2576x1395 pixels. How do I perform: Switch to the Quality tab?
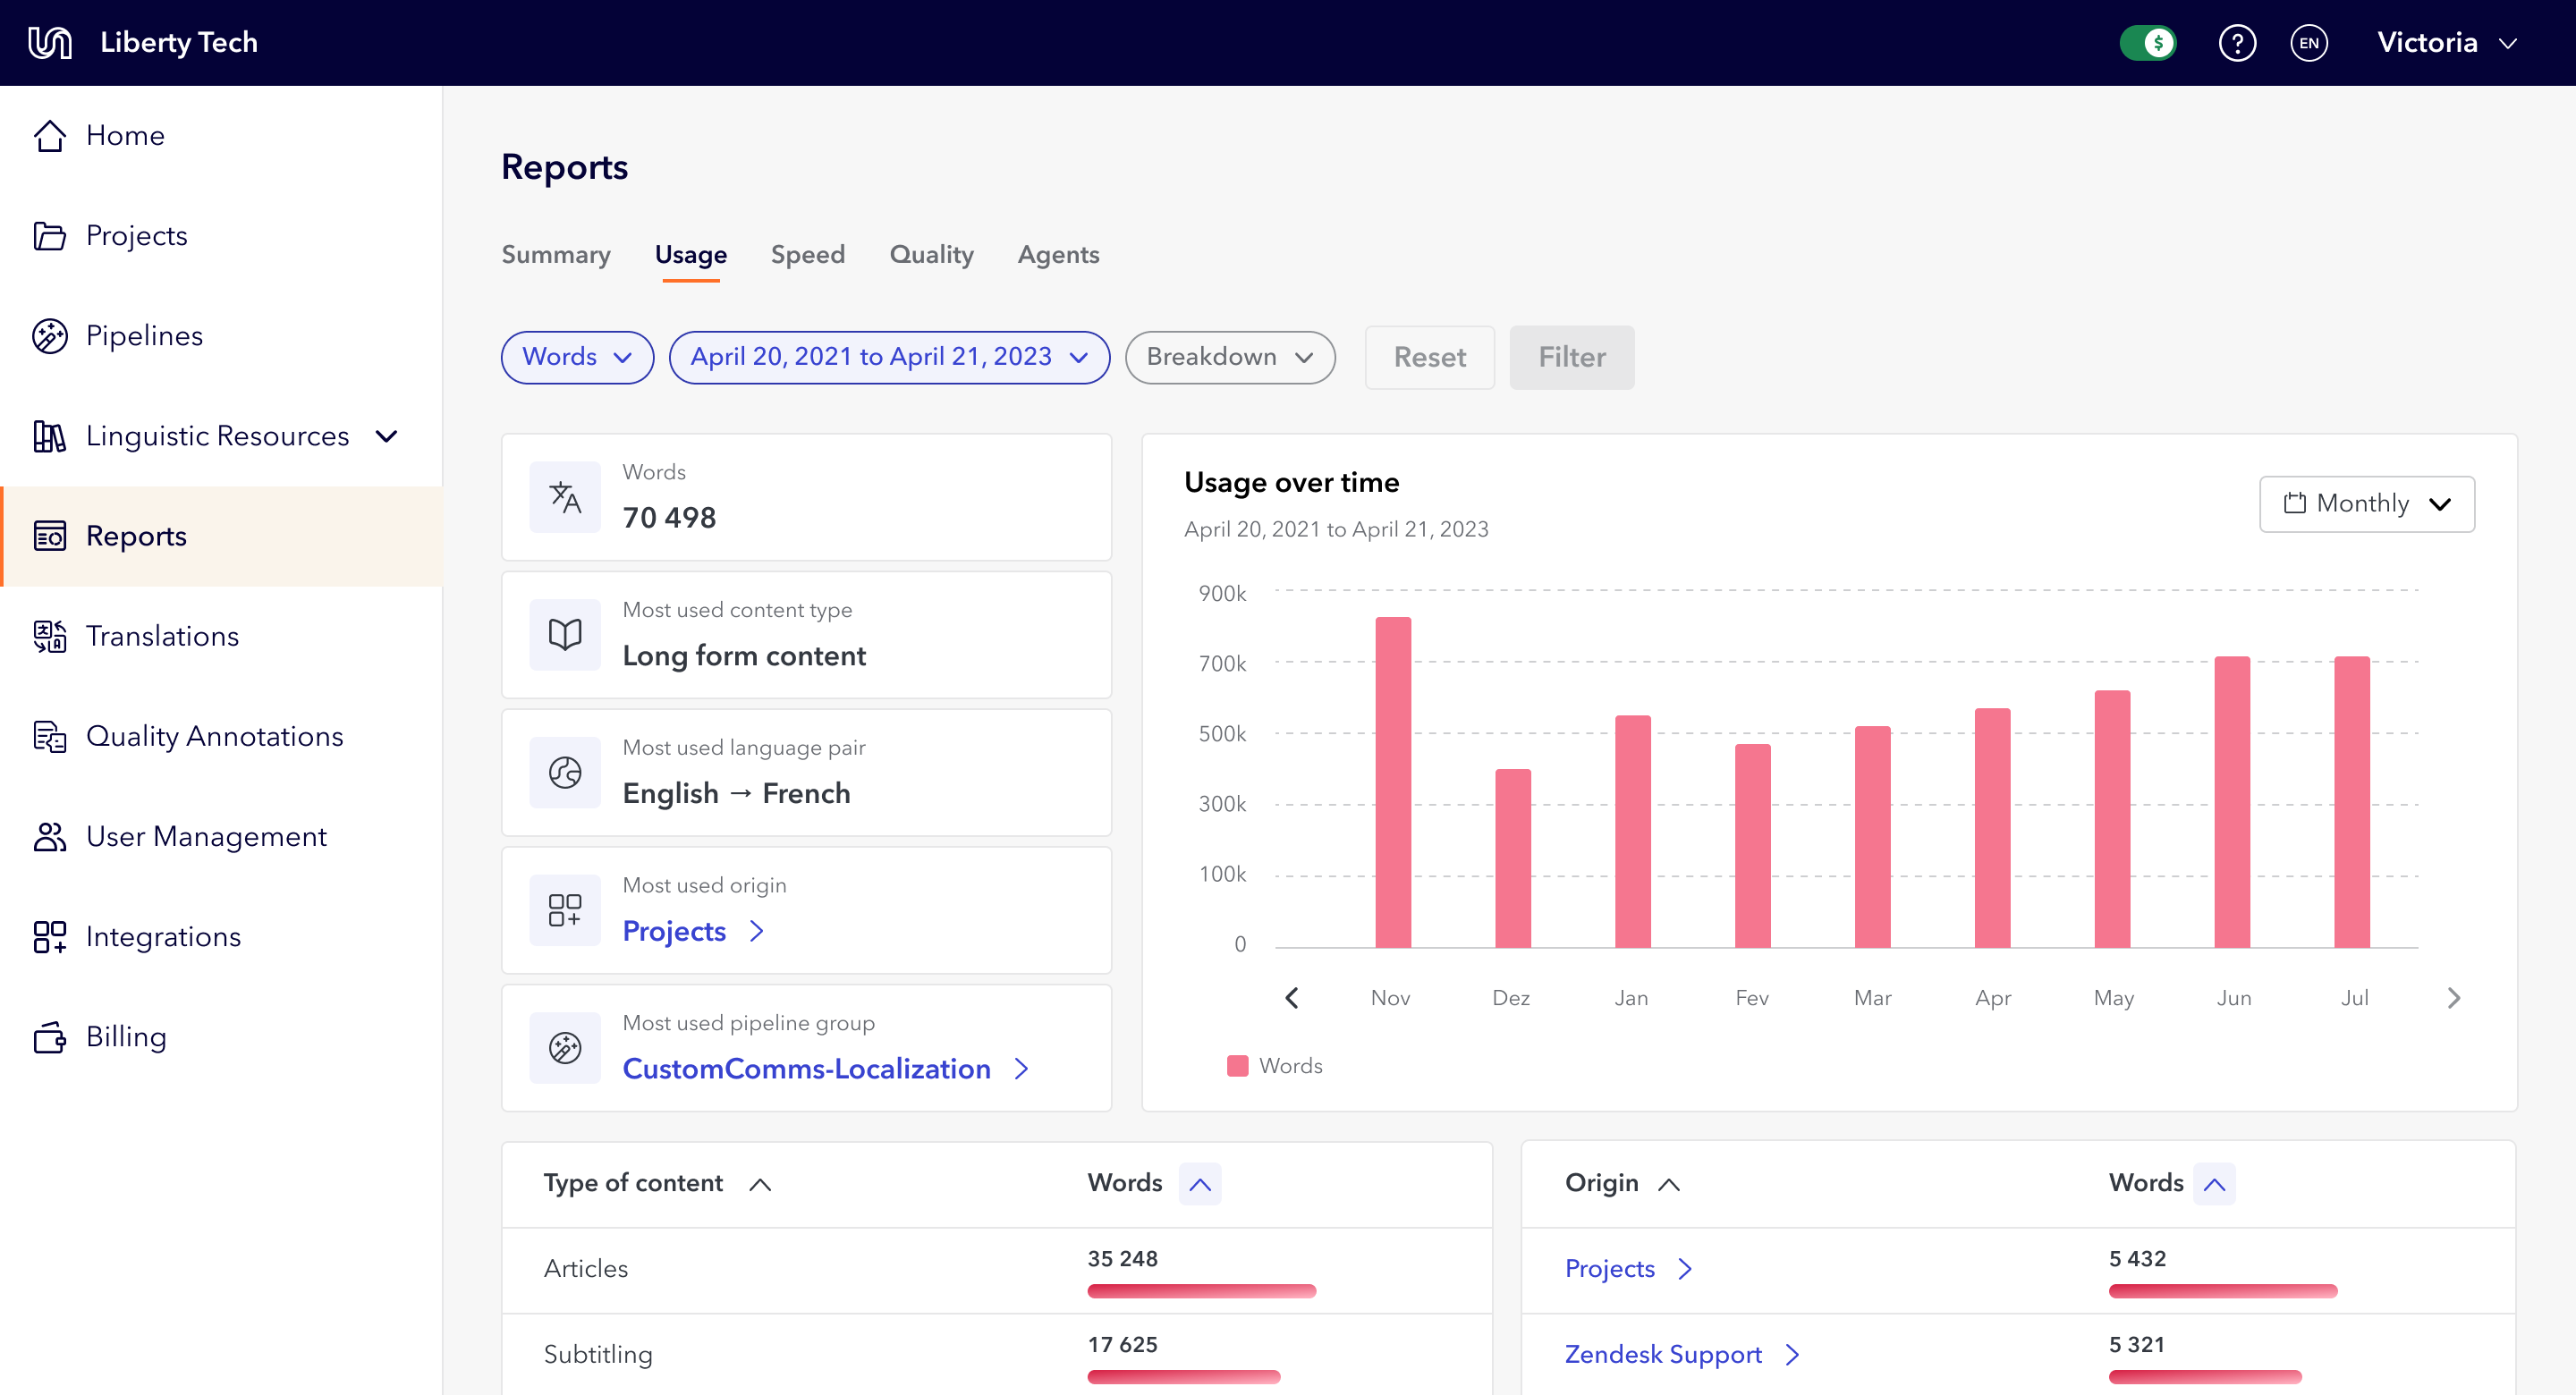[x=932, y=255]
